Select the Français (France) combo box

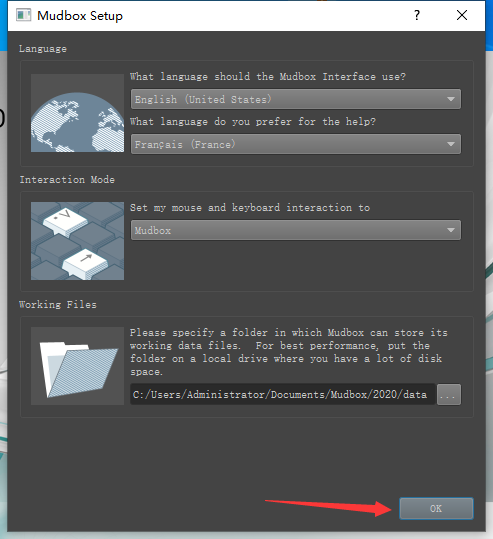point(296,144)
